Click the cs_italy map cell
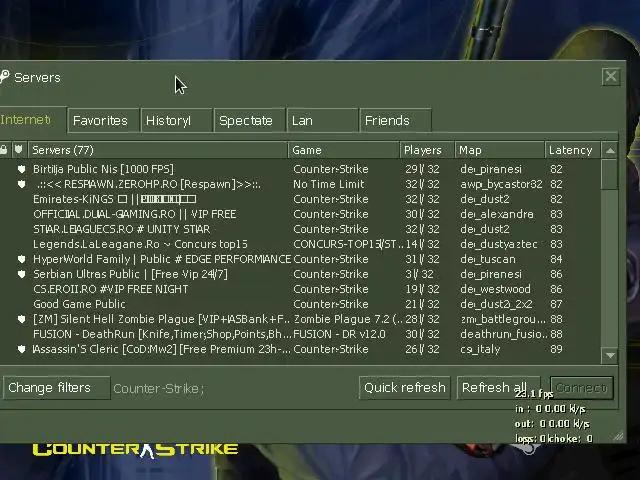 click(480, 350)
